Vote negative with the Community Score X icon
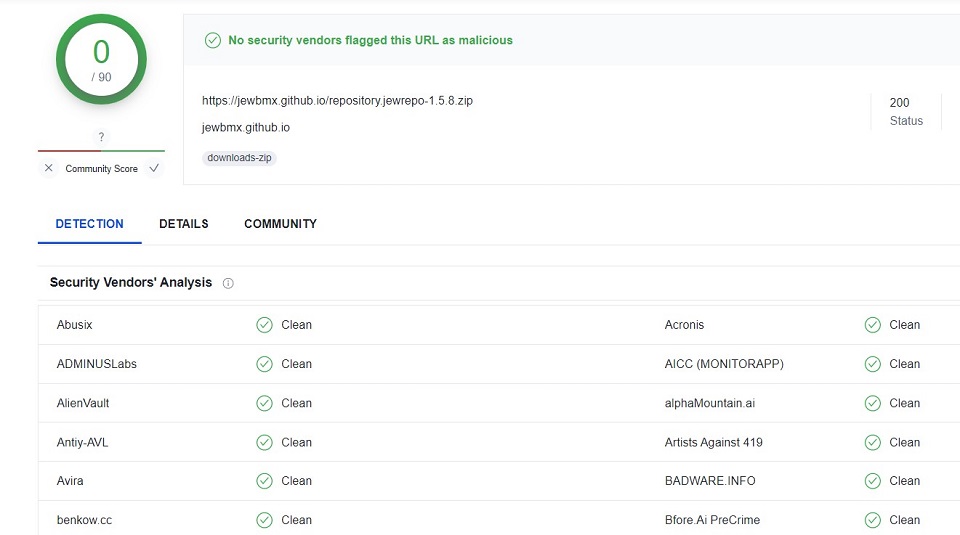The height and width of the screenshot is (535, 960). 49,168
